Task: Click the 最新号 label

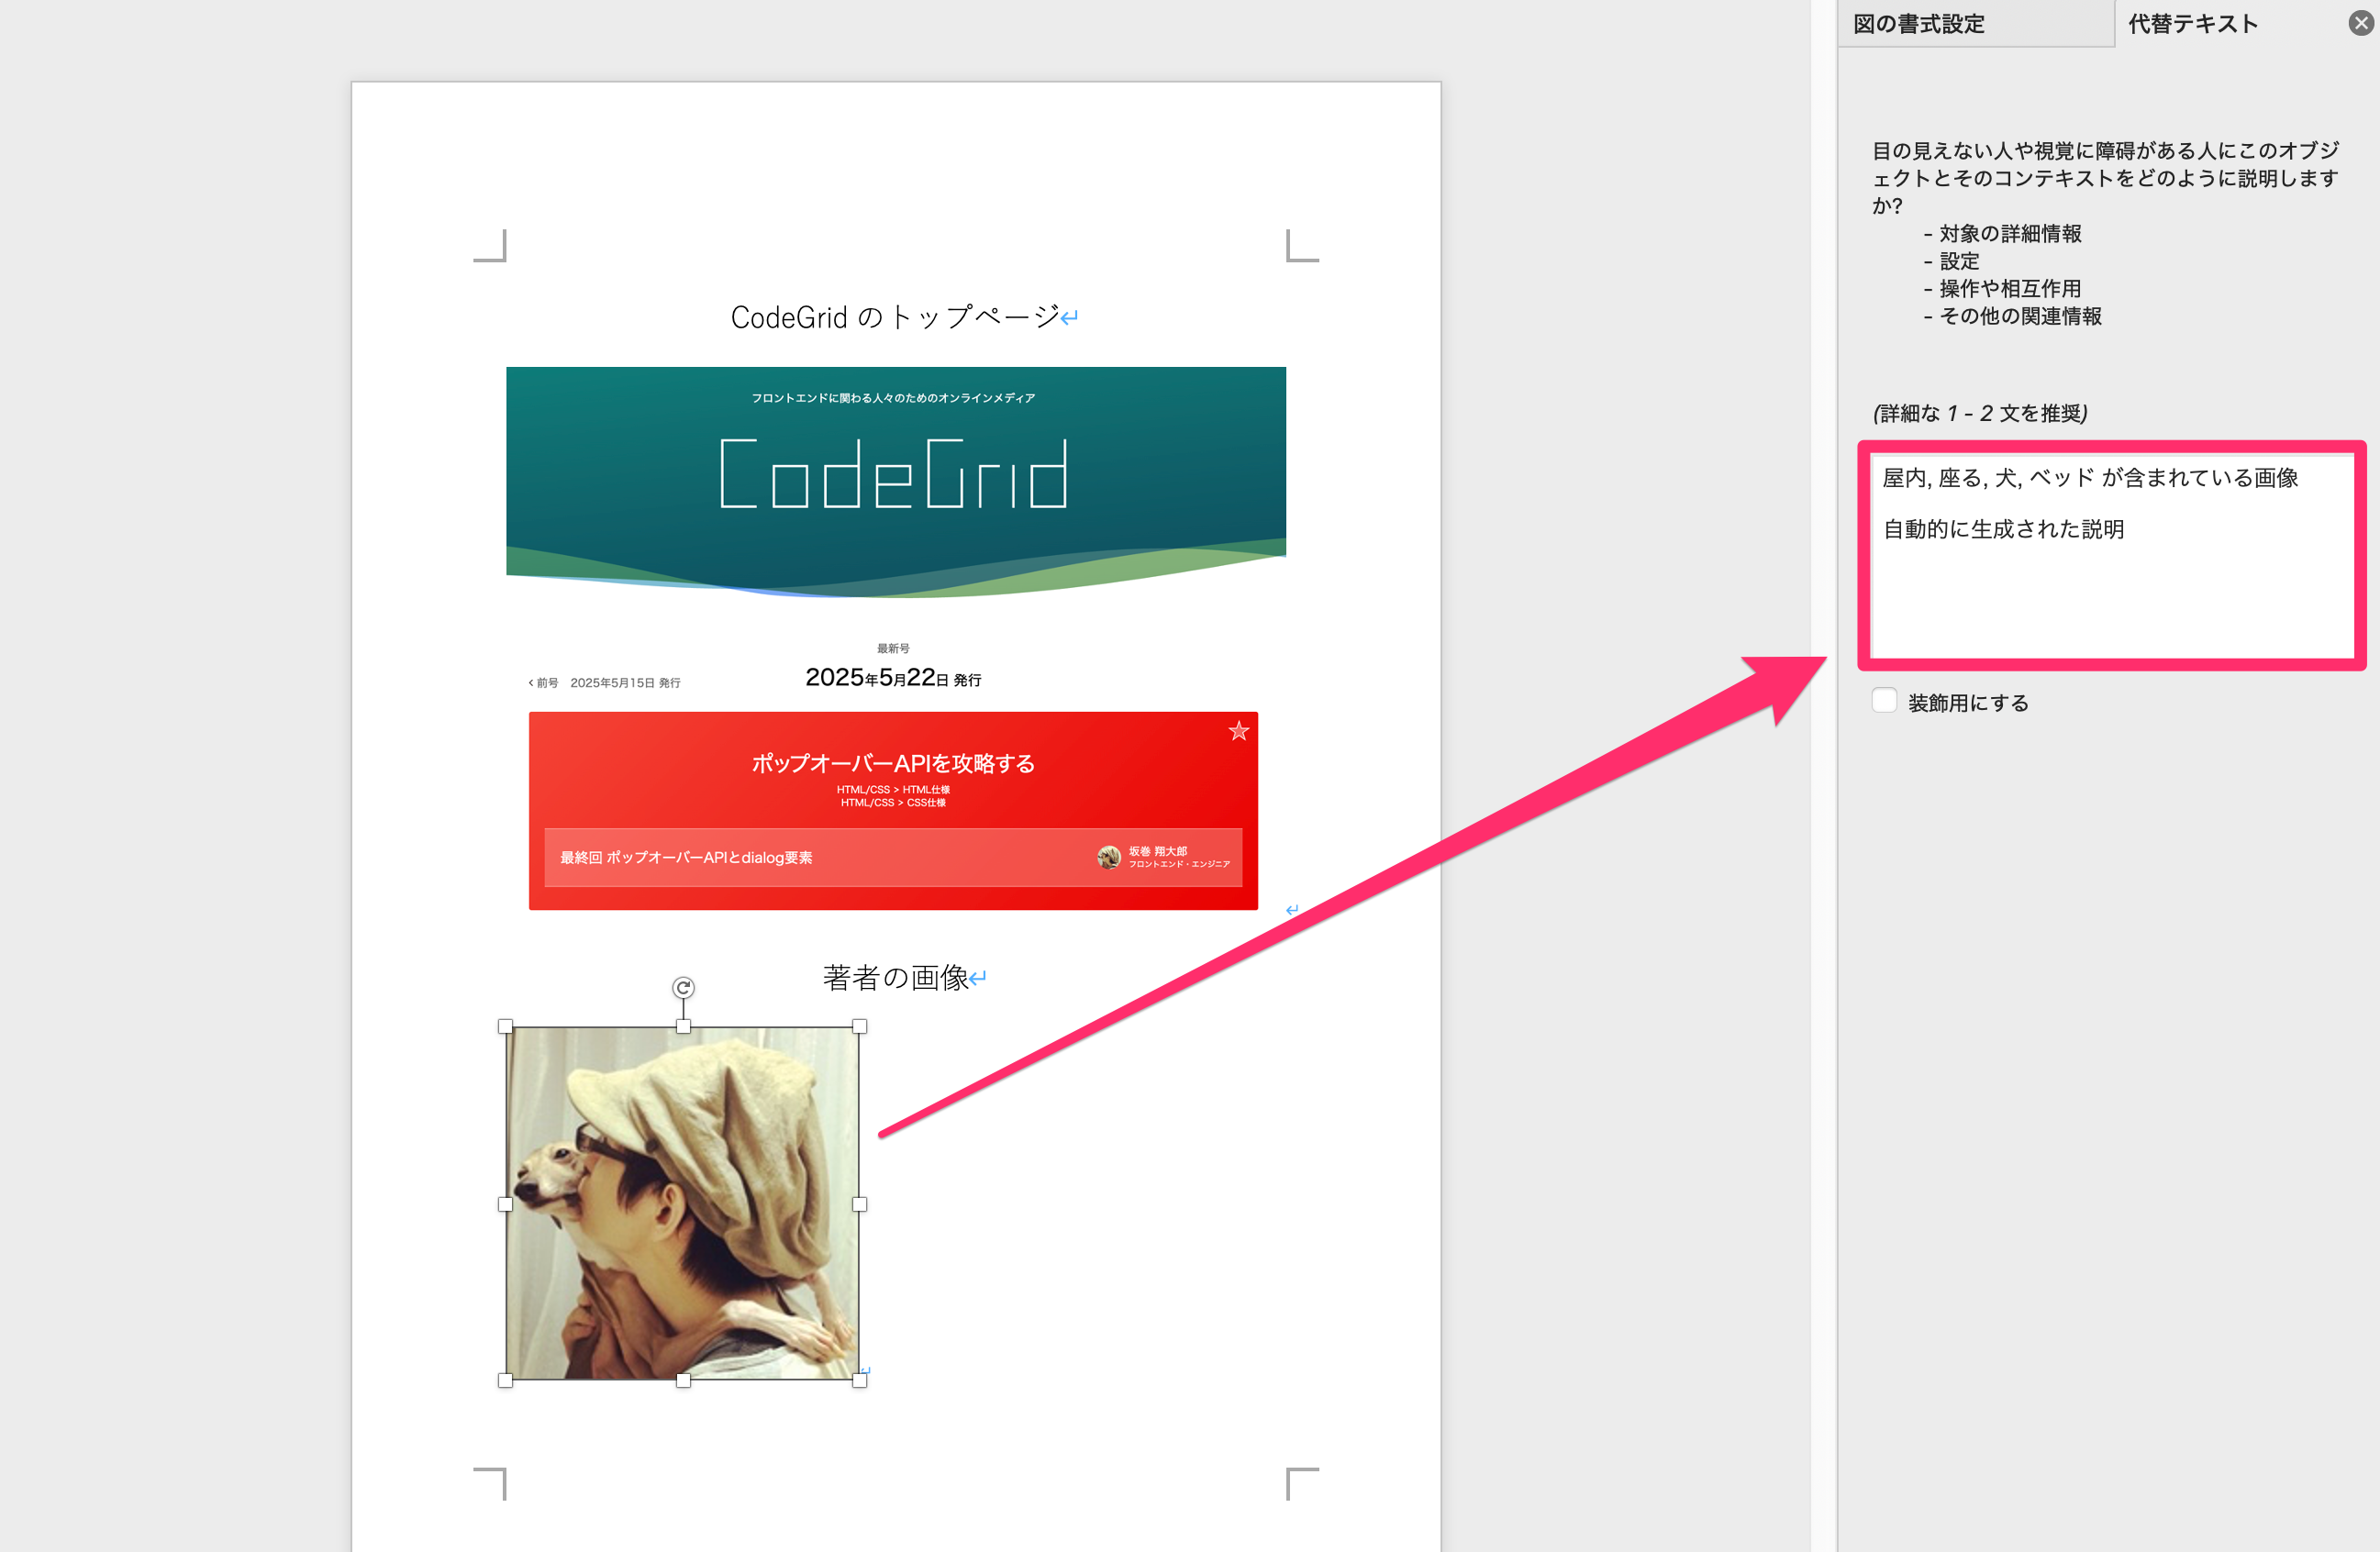Action: pos(893,648)
